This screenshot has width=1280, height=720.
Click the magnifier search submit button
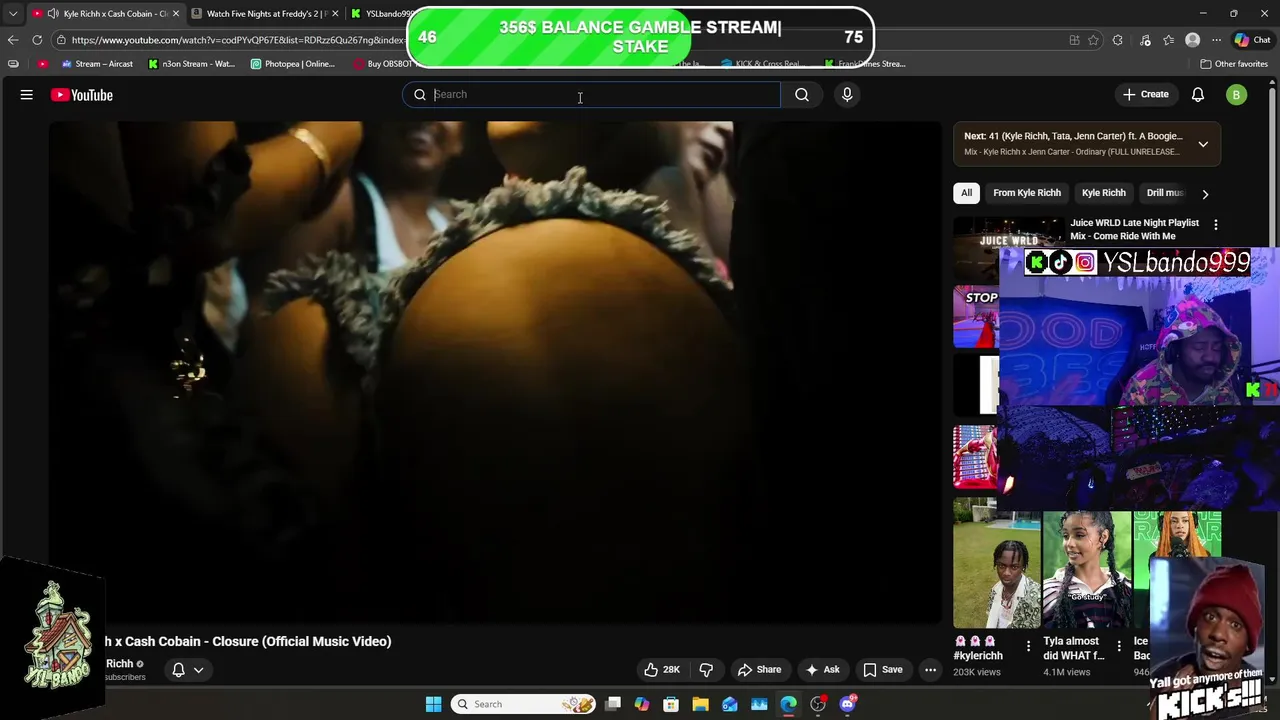pos(802,95)
